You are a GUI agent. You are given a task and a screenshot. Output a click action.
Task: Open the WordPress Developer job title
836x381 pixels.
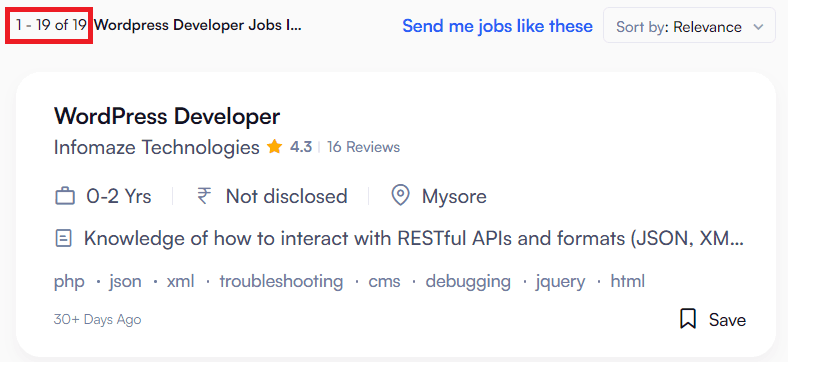pos(167,116)
